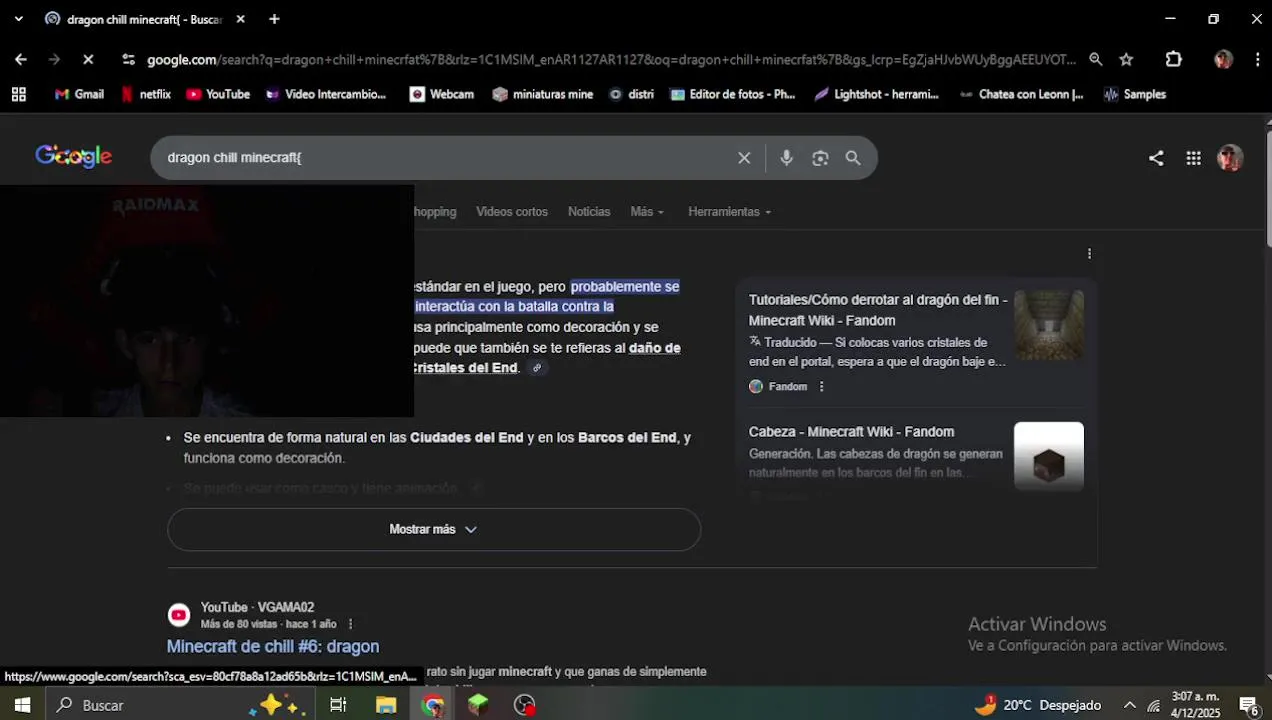
Task: Open Chrome from taskbar
Action: tap(432, 705)
